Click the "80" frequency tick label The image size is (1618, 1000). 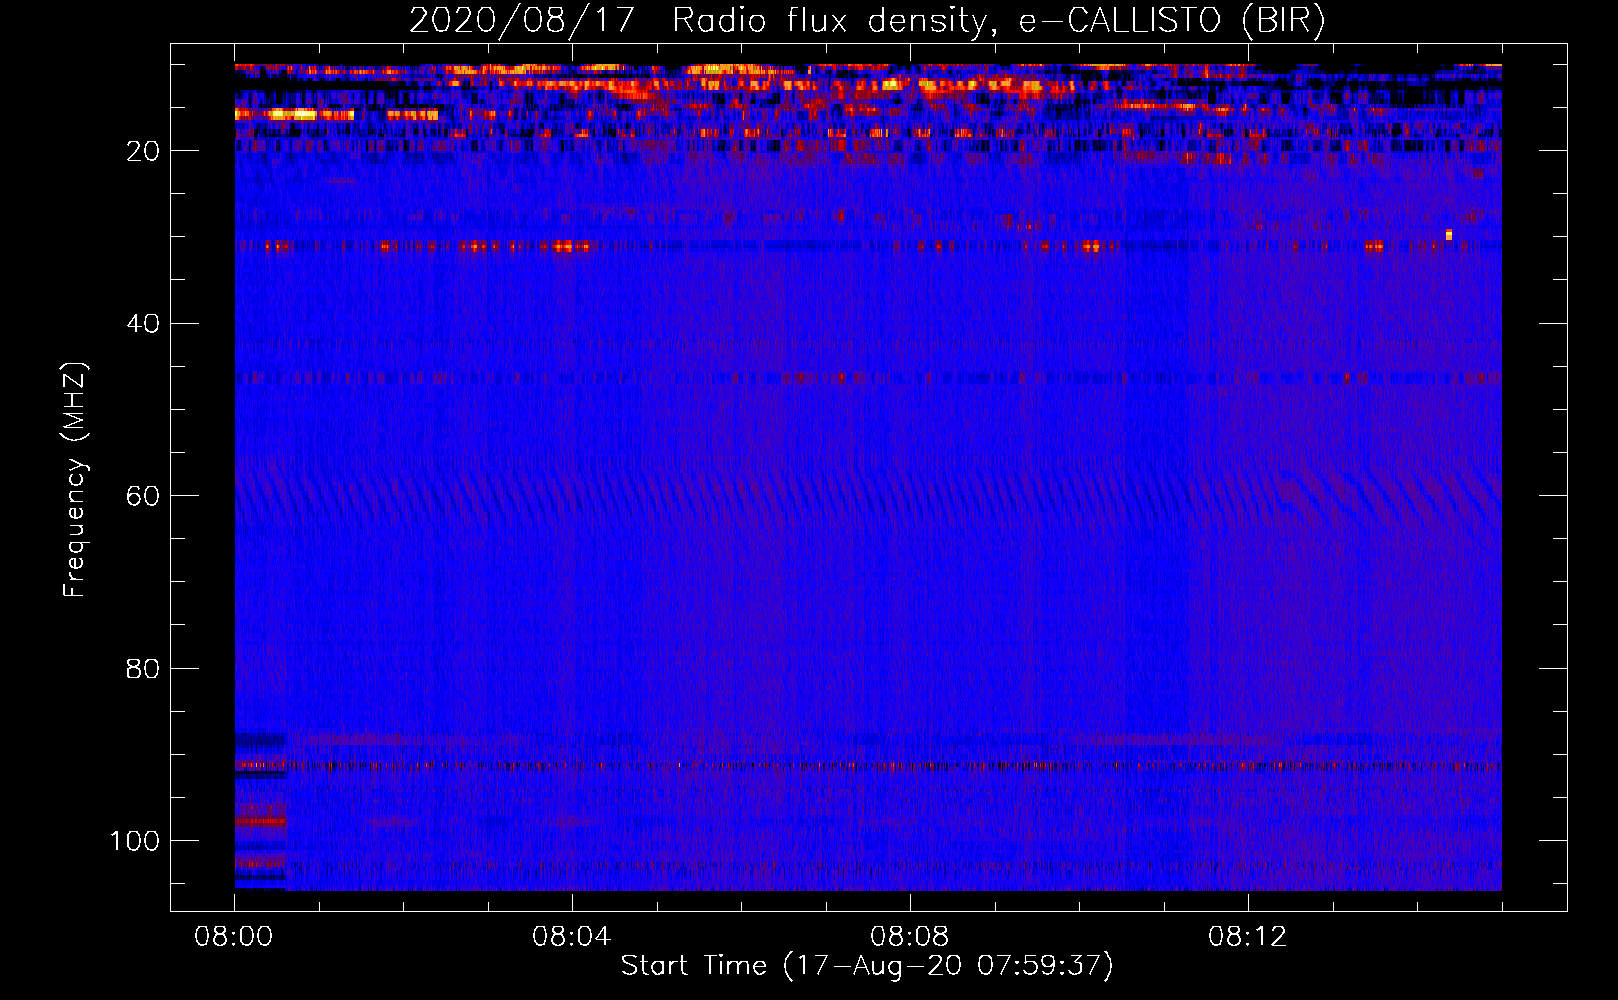[x=143, y=669]
